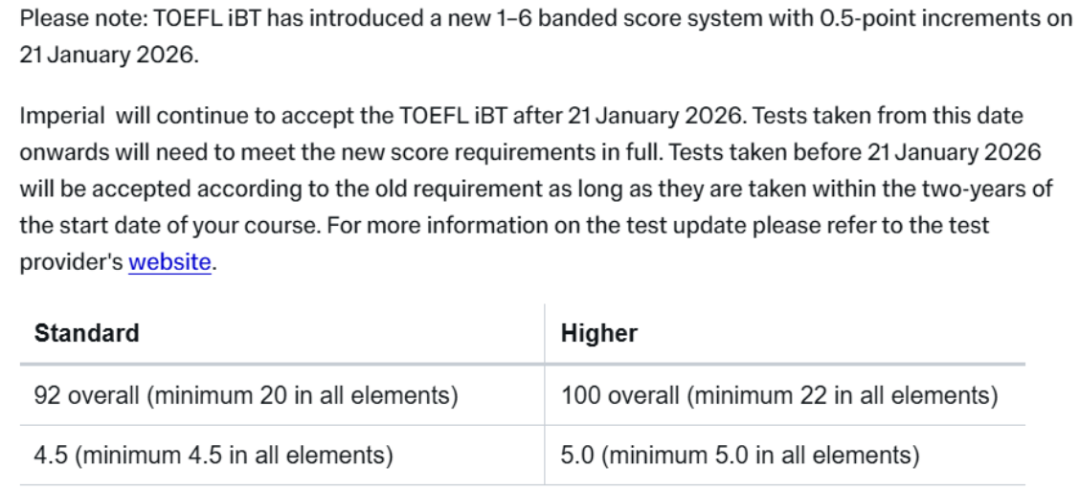Click the "two-years" text in the paragraph

pyautogui.click(x=965, y=189)
